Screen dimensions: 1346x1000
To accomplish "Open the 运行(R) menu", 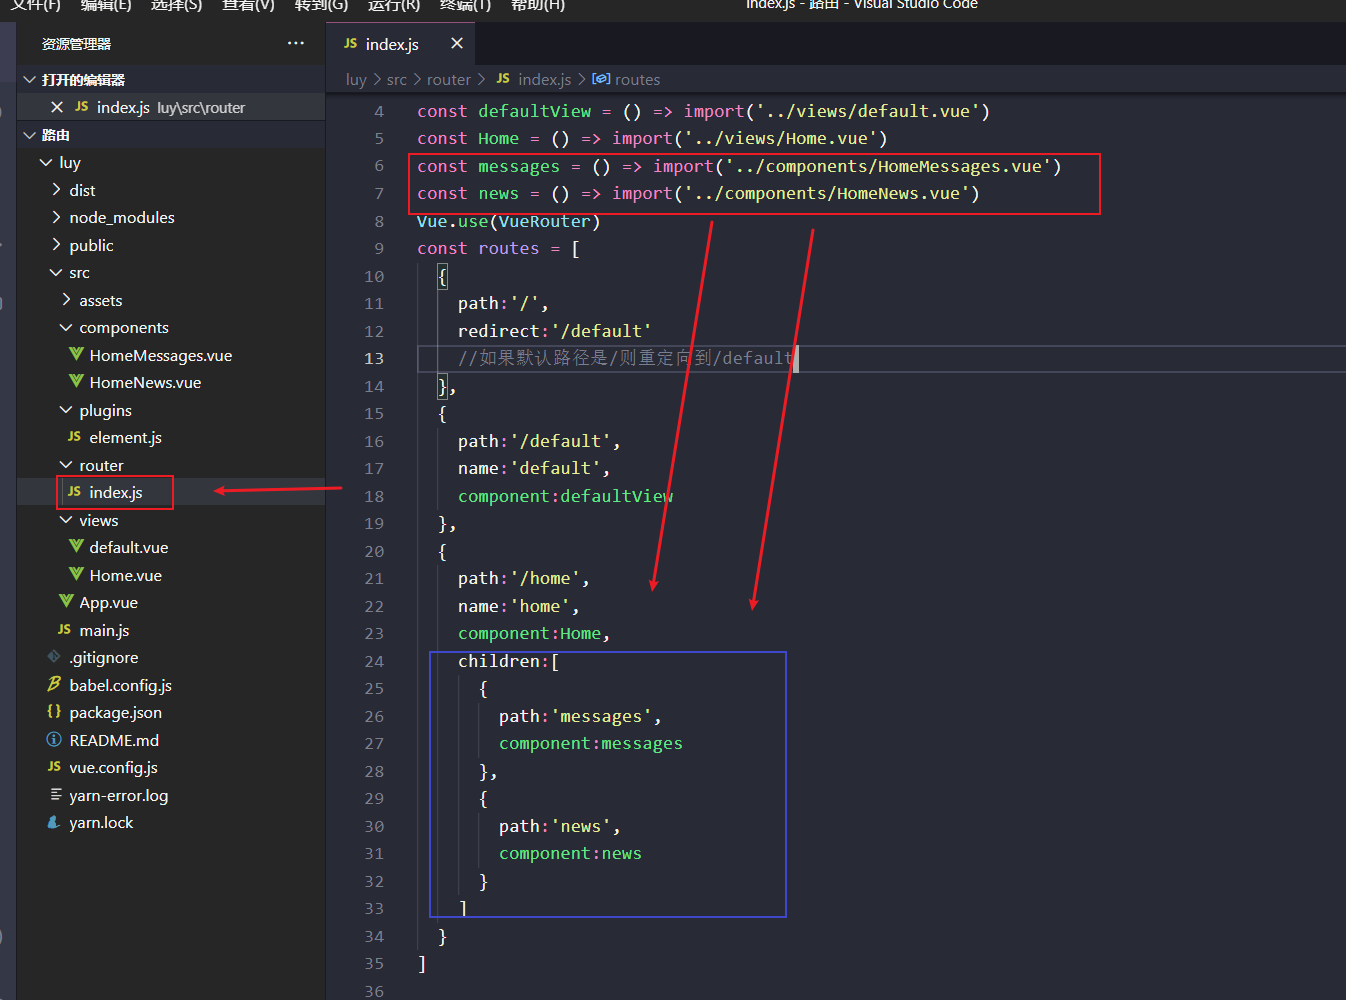I will point(394,5).
